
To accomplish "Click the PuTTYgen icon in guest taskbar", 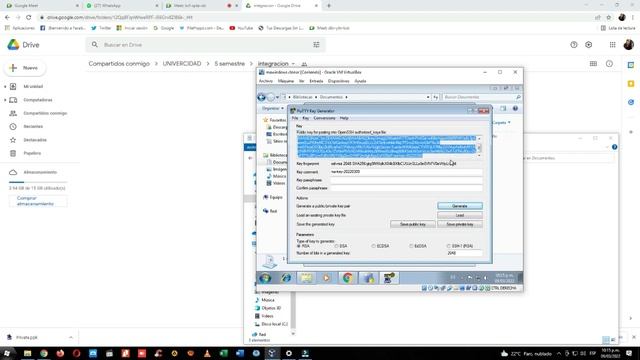I will [x=389, y=278].
